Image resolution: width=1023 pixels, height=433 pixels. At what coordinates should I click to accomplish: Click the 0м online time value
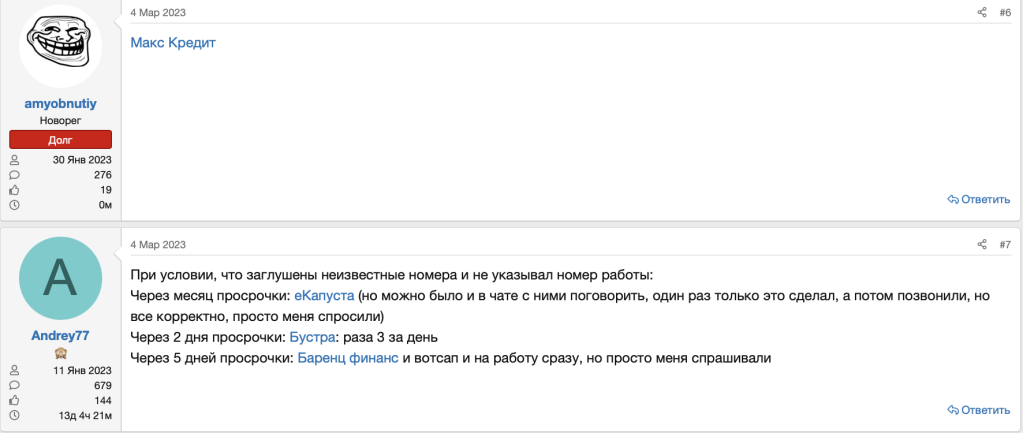105,205
